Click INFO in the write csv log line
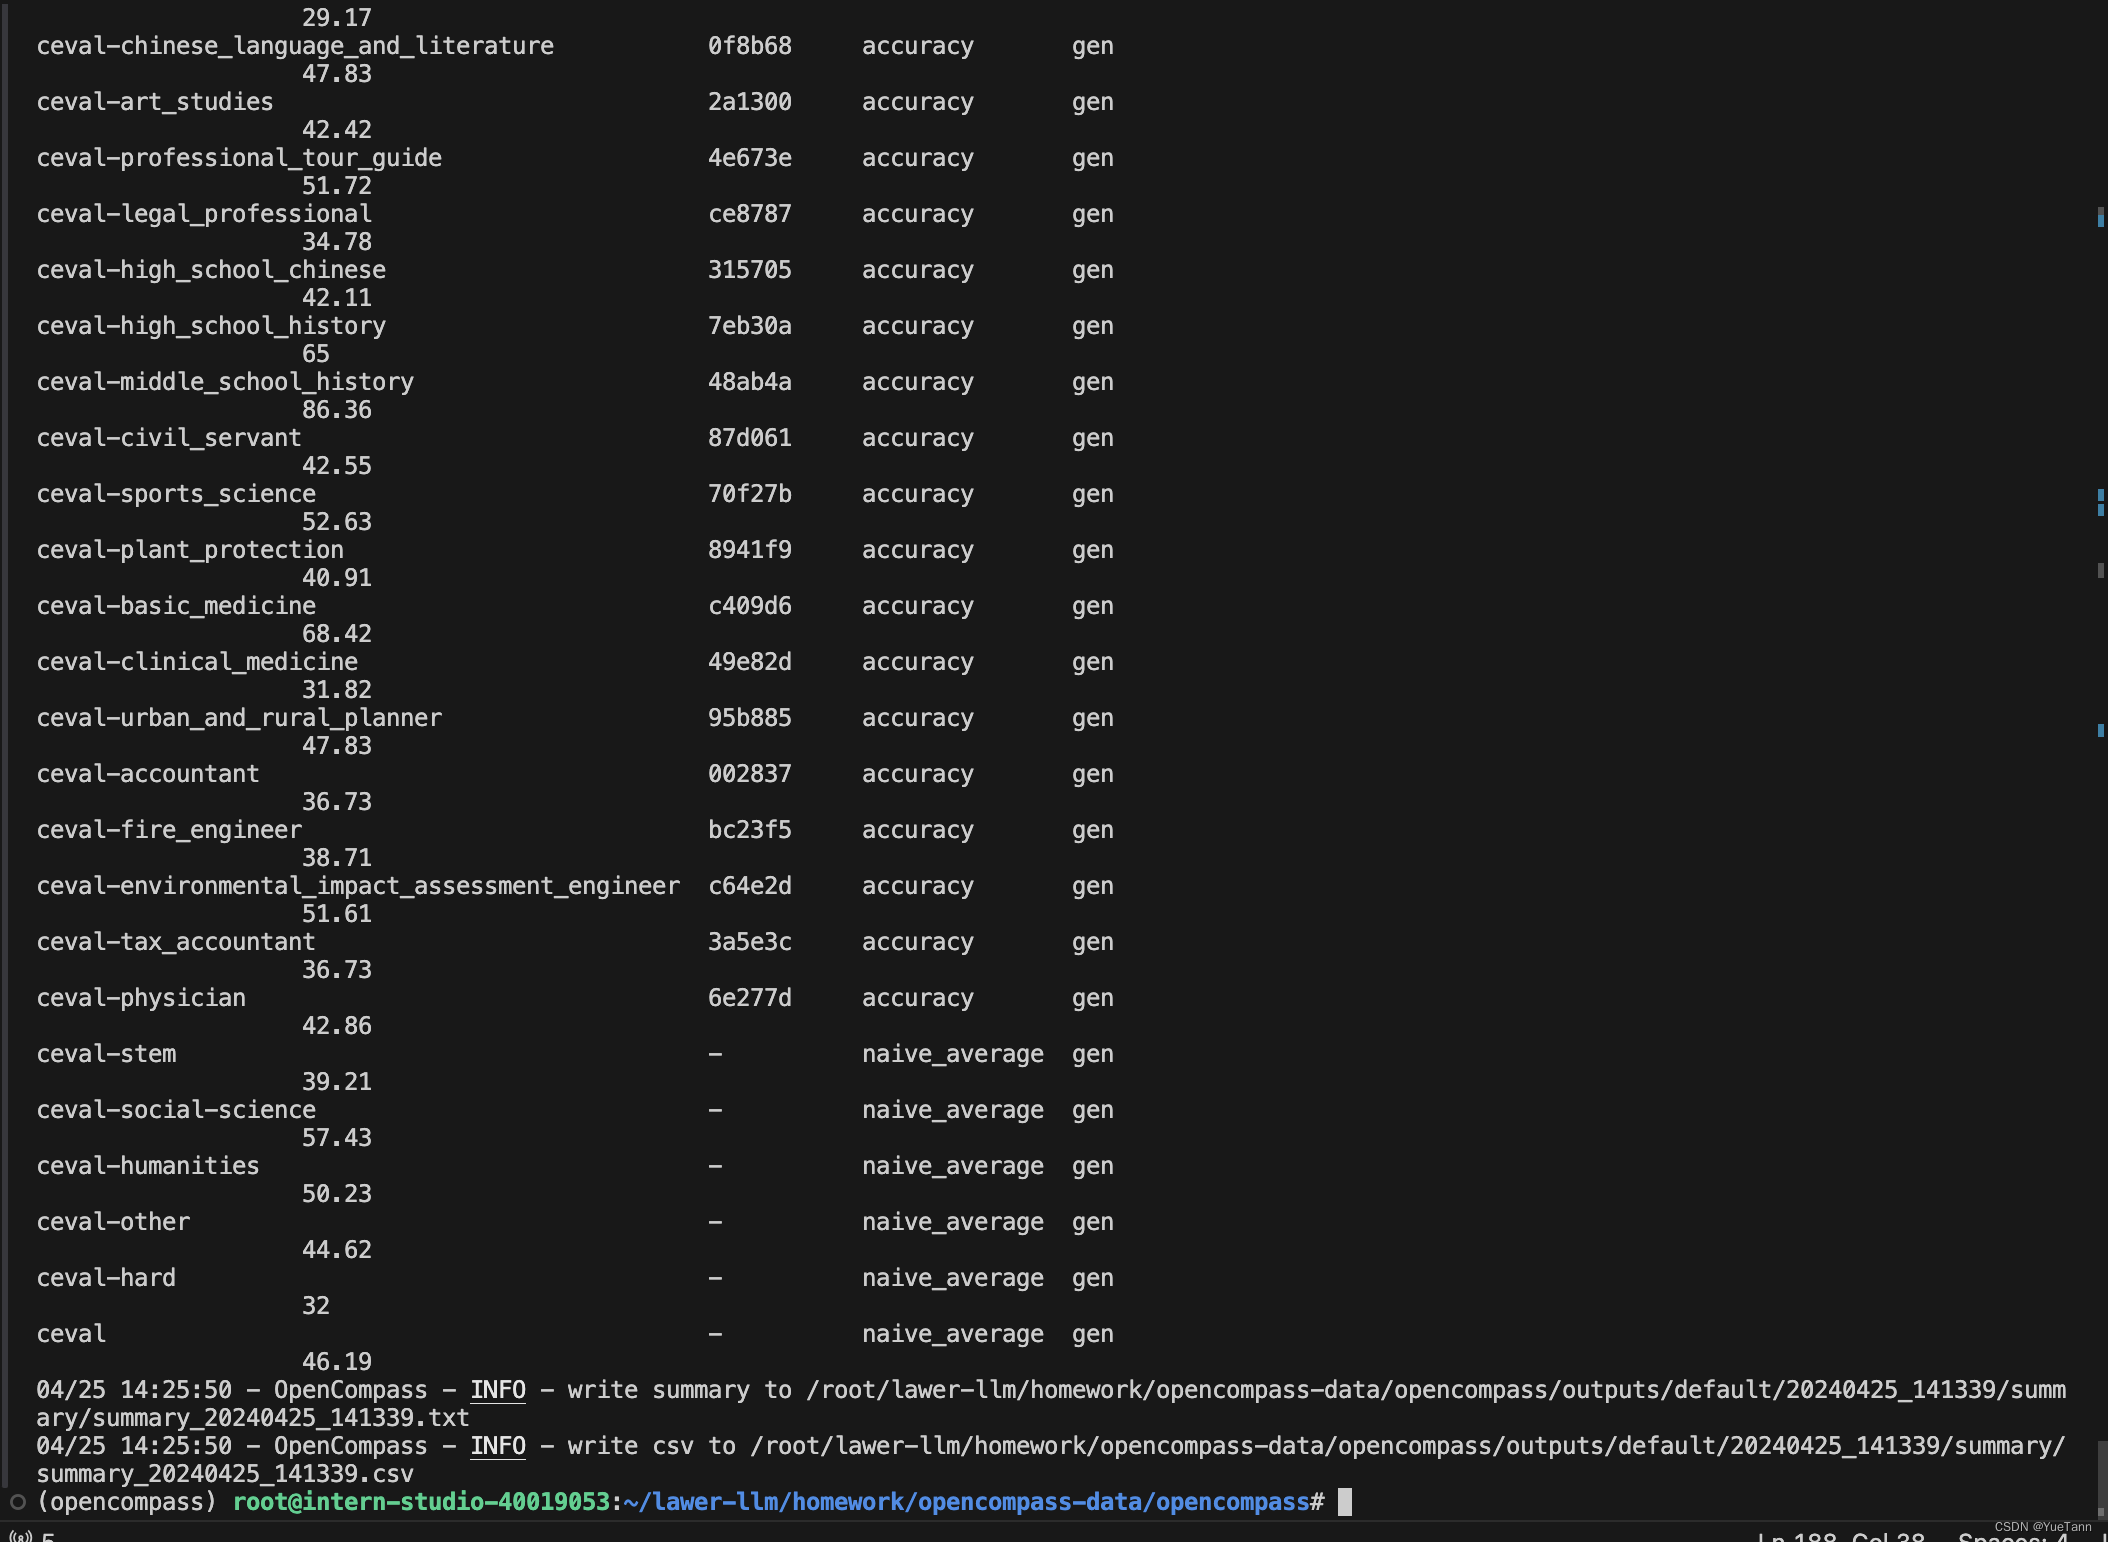 pos(498,1446)
